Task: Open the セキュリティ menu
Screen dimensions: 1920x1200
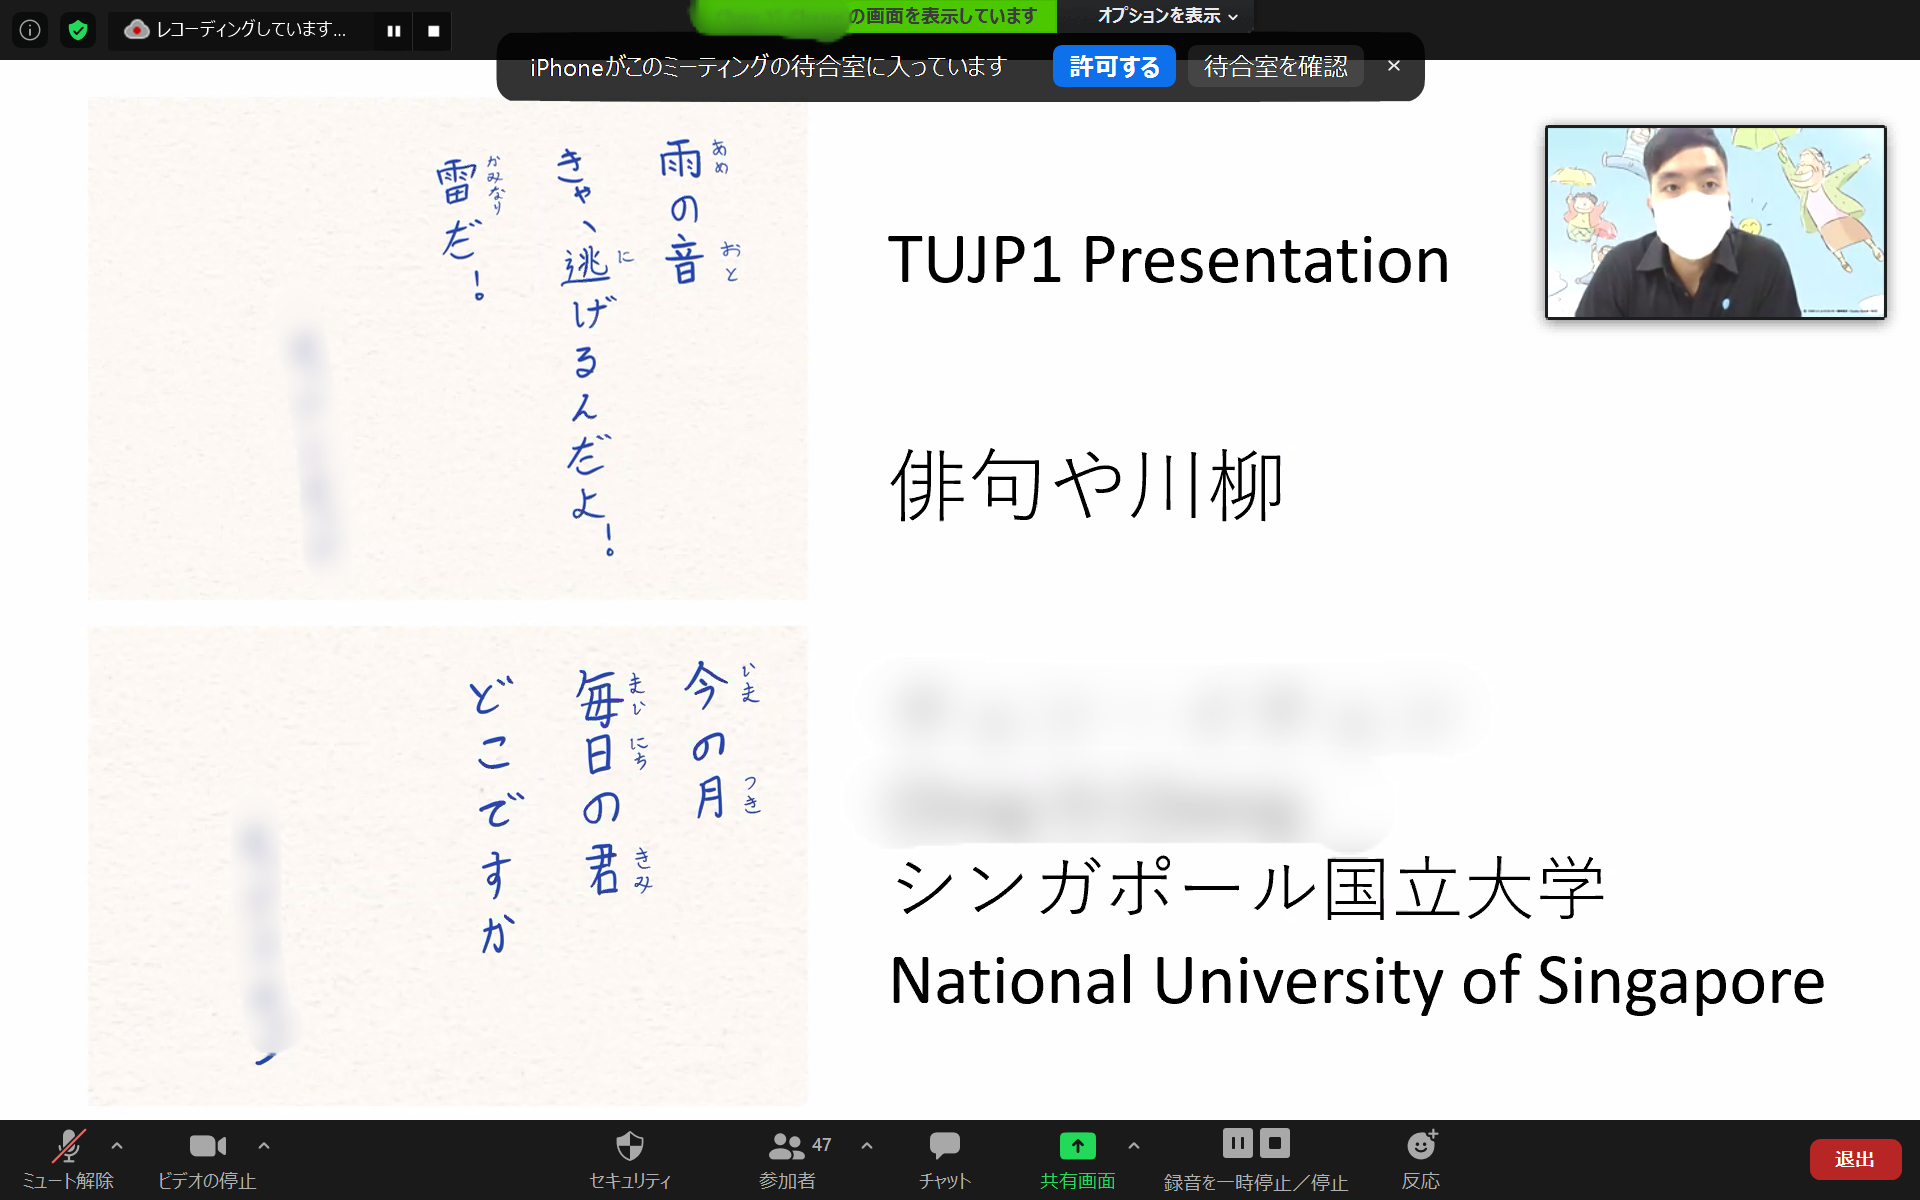Action: [630, 1159]
